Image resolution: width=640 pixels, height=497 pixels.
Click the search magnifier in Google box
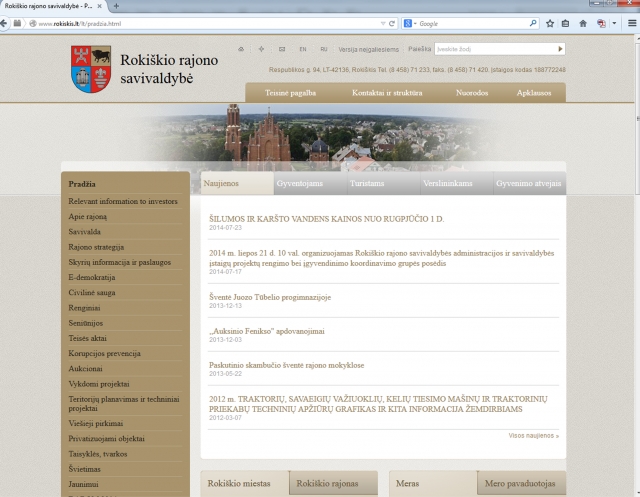click(x=533, y=24)
